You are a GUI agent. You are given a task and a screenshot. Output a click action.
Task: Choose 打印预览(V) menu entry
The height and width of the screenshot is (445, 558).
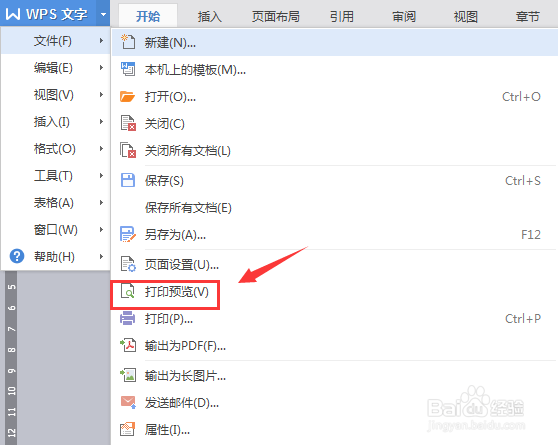pyautogui.click(x=335, y=292)
